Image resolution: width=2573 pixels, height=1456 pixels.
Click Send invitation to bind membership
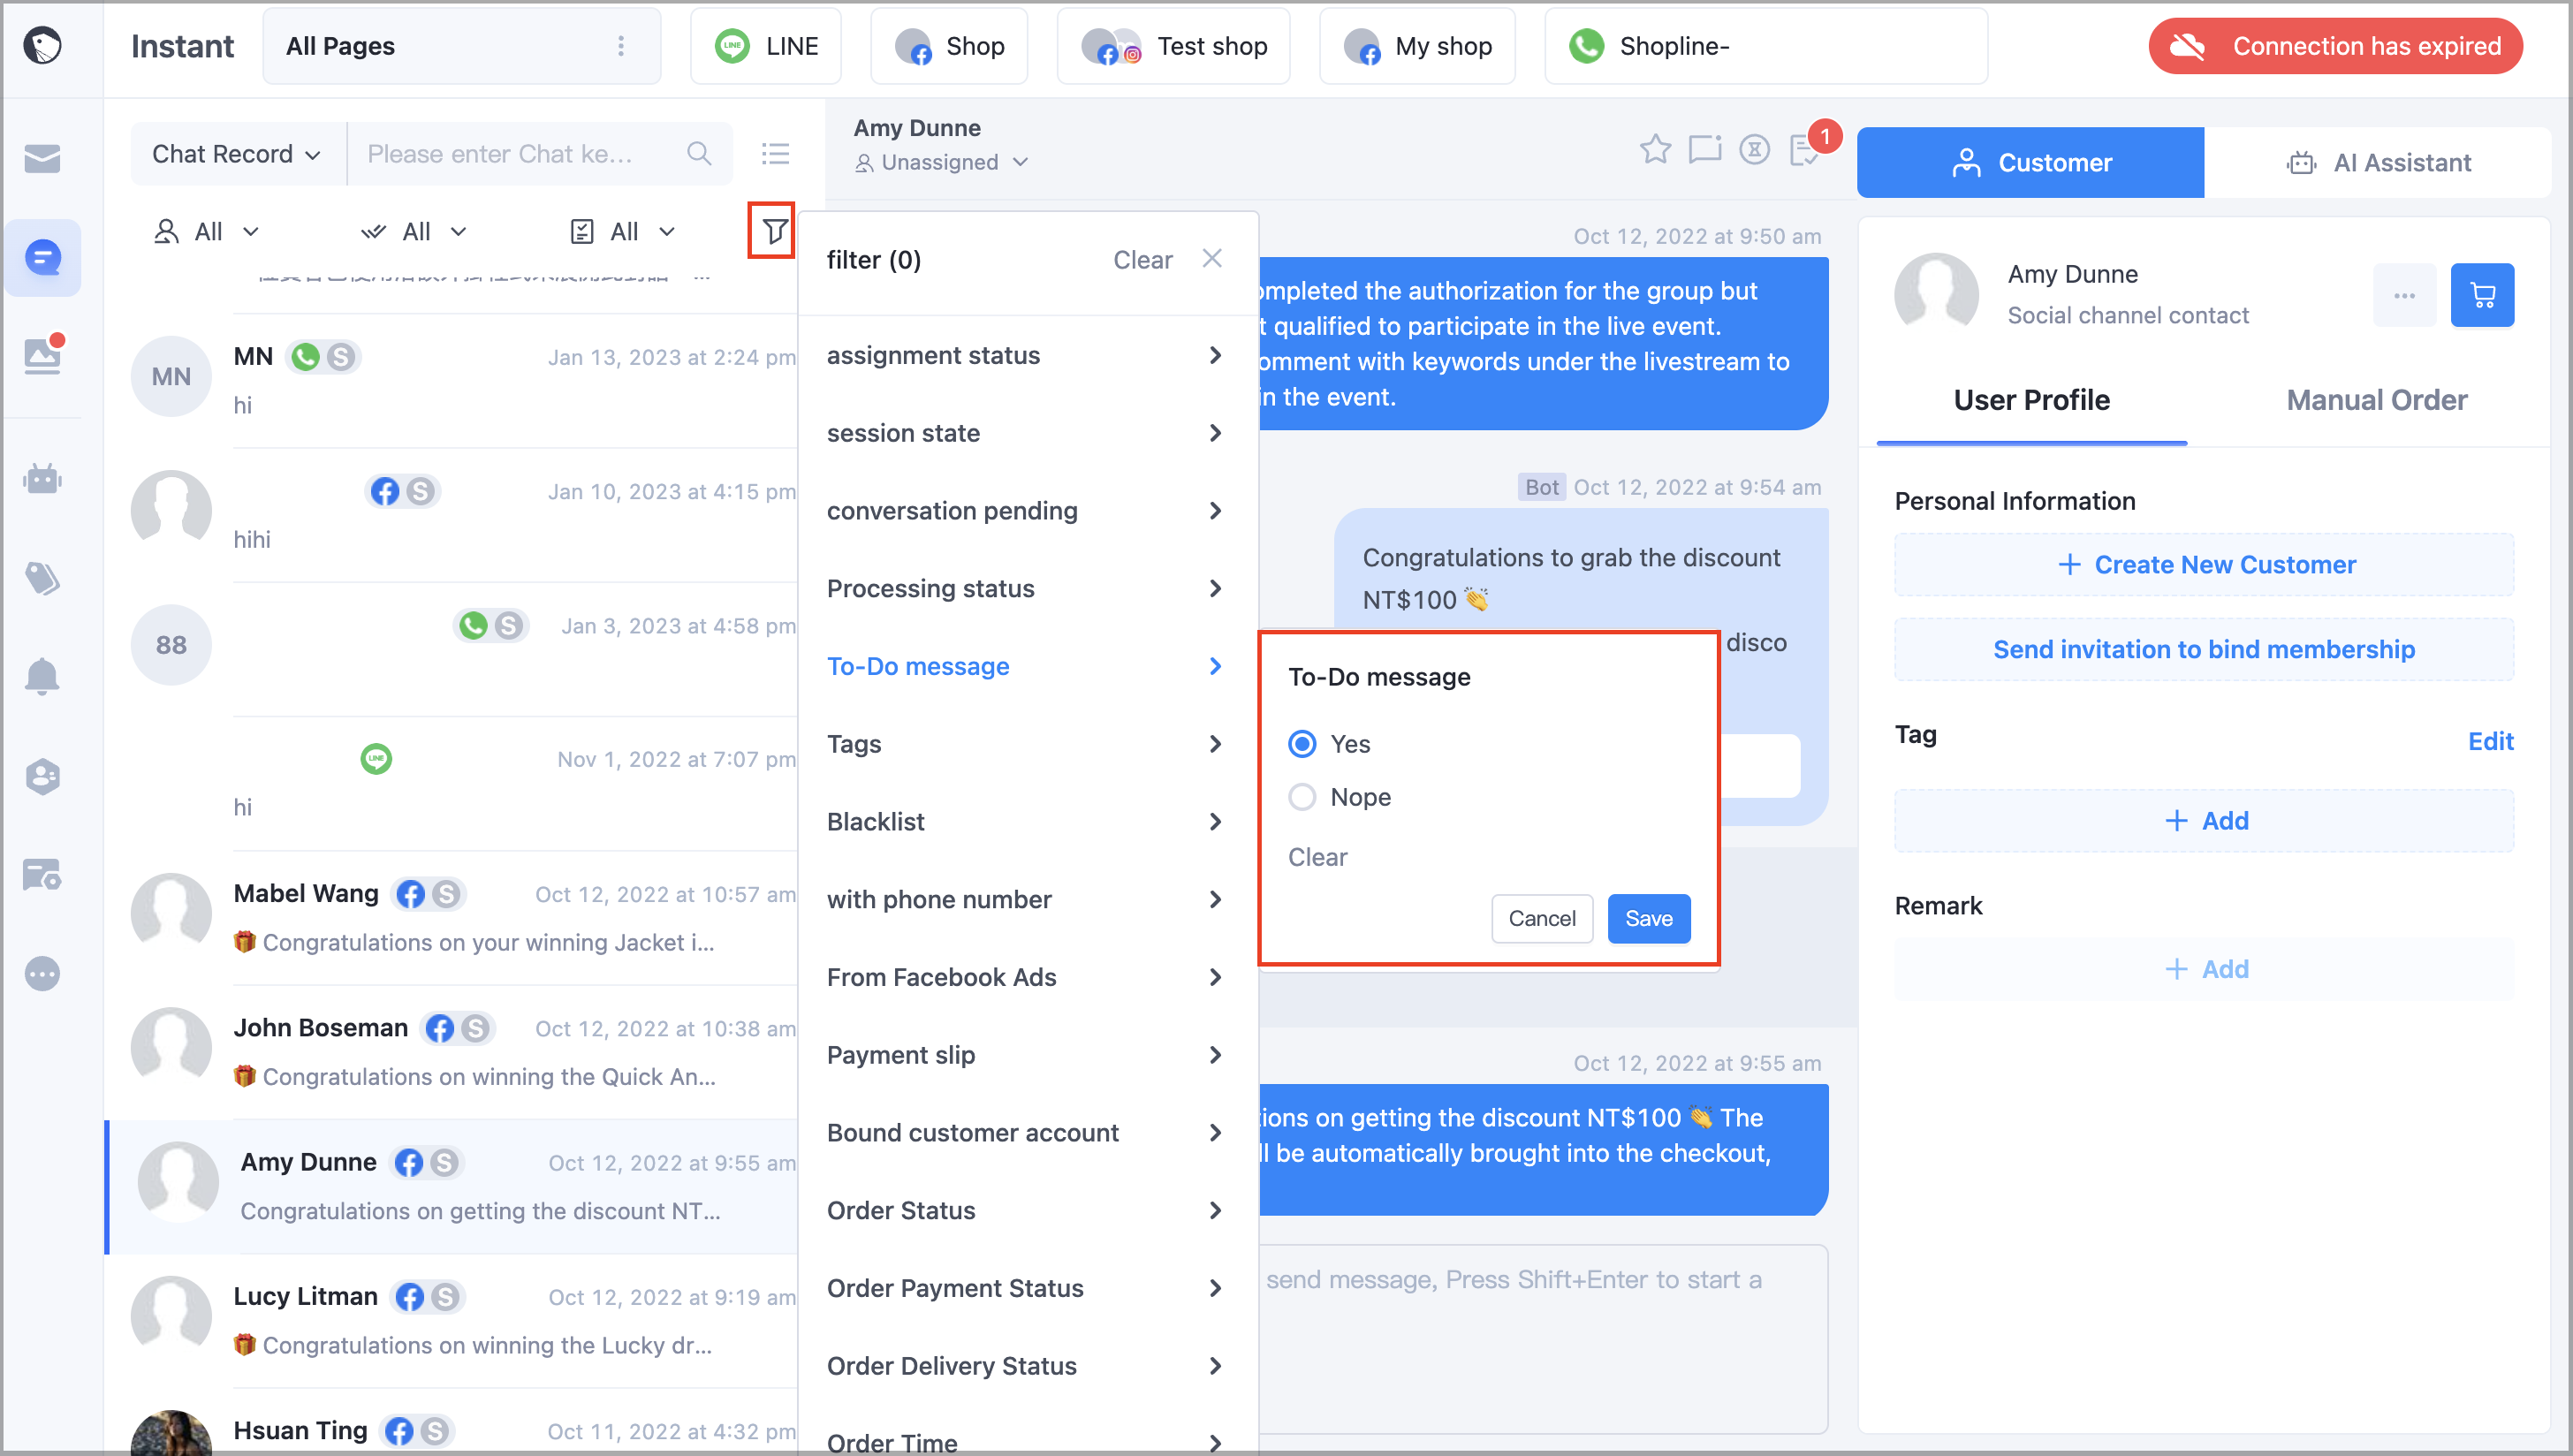click(2203, 649)
